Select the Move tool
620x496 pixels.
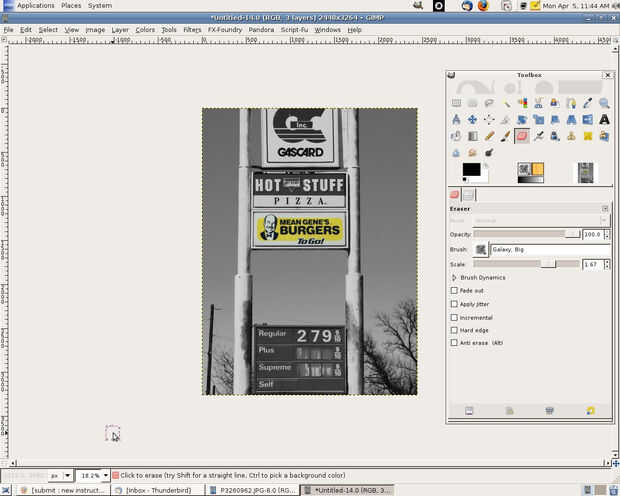coord(472,119)
